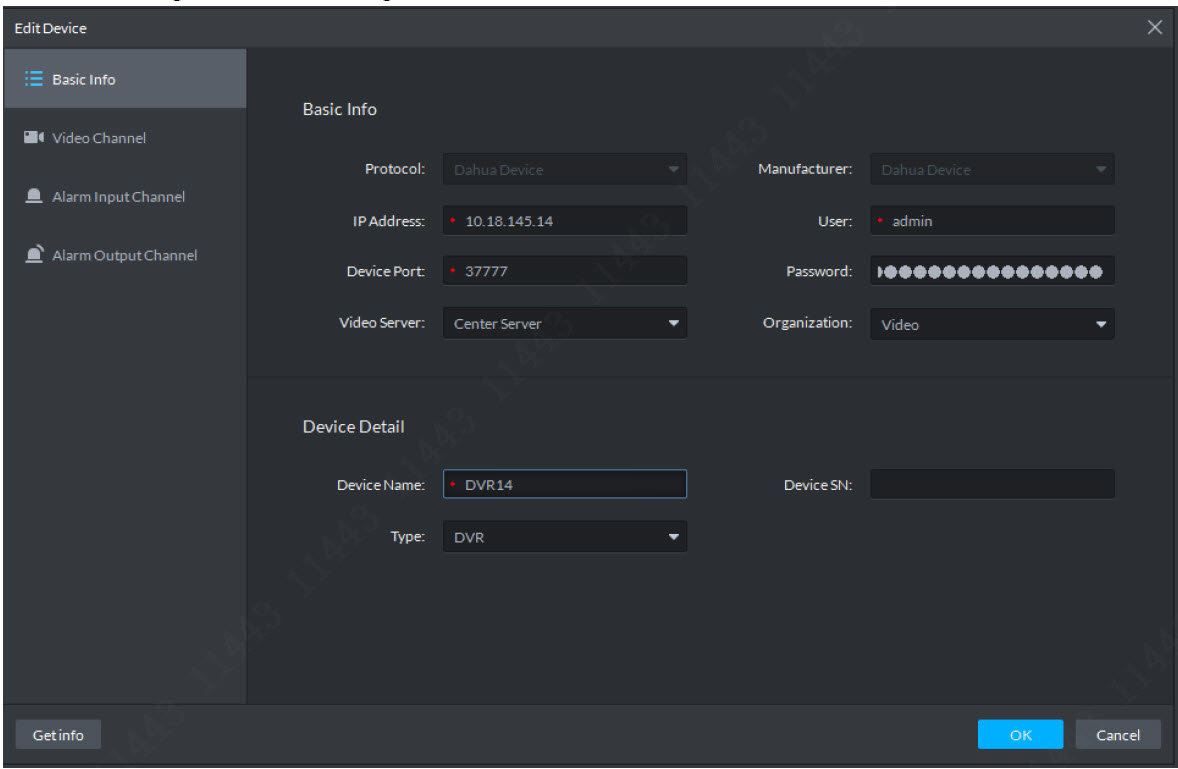The width and height of the screenshot is (1178, 769).
Task: Switch to the Alarm Input Channel tab
Action: [x=118, y=197]
